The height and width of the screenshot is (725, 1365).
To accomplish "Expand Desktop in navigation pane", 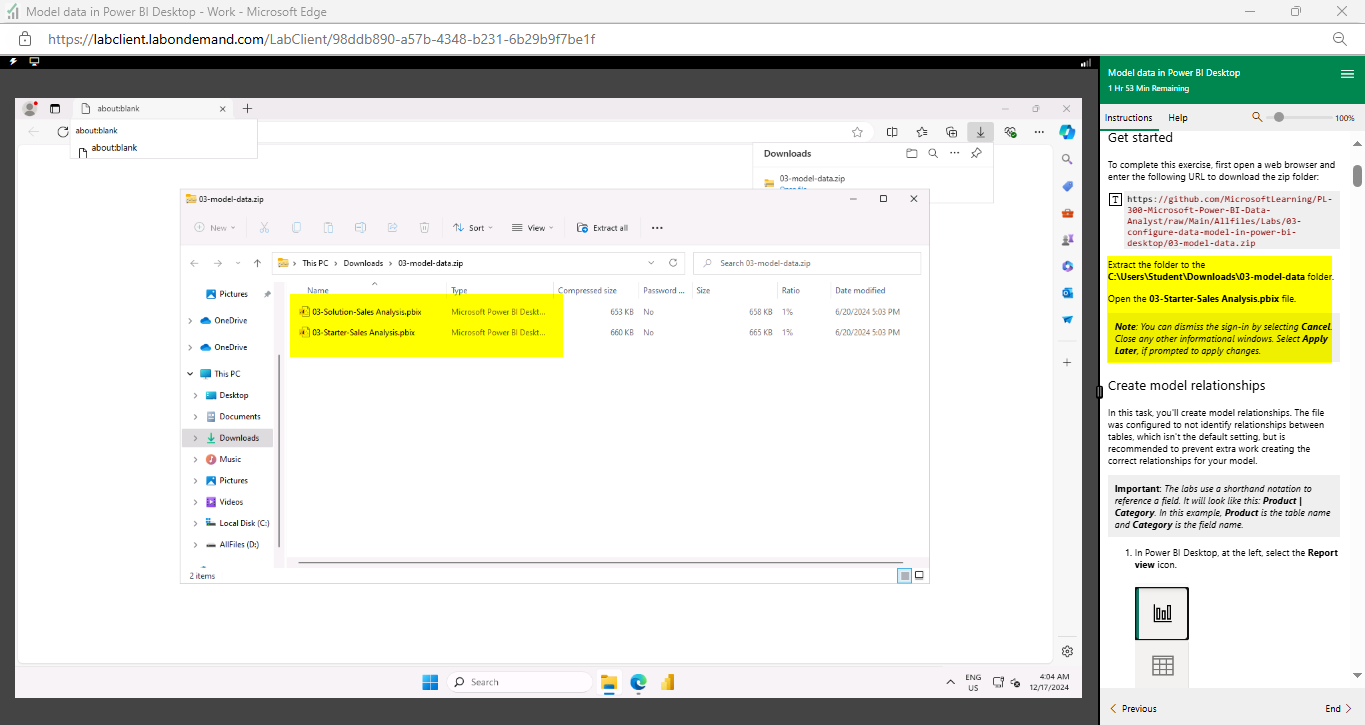I will [195, 395].
